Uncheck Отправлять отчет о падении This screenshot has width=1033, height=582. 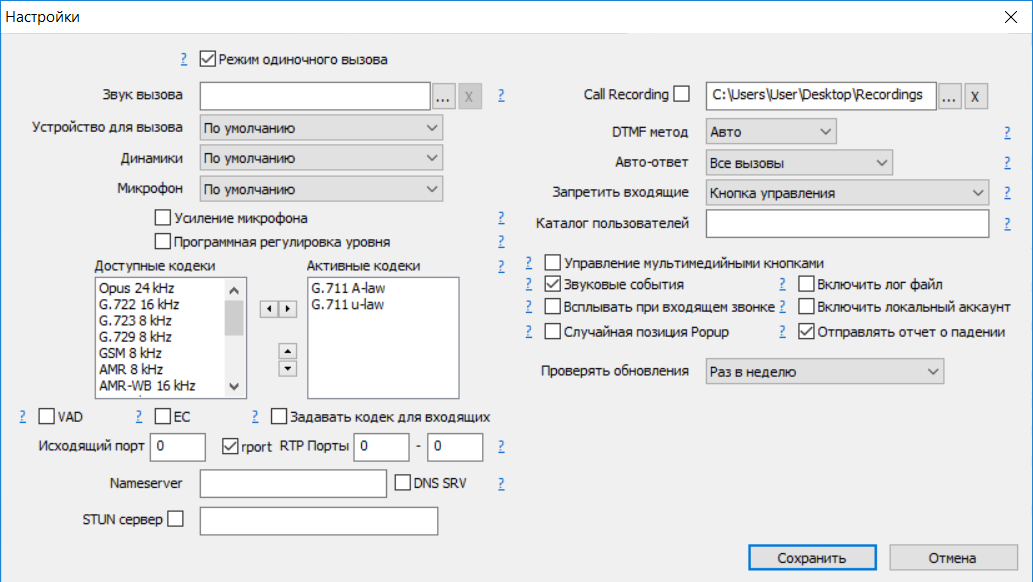pyautogui.click(x=807, y=332)
